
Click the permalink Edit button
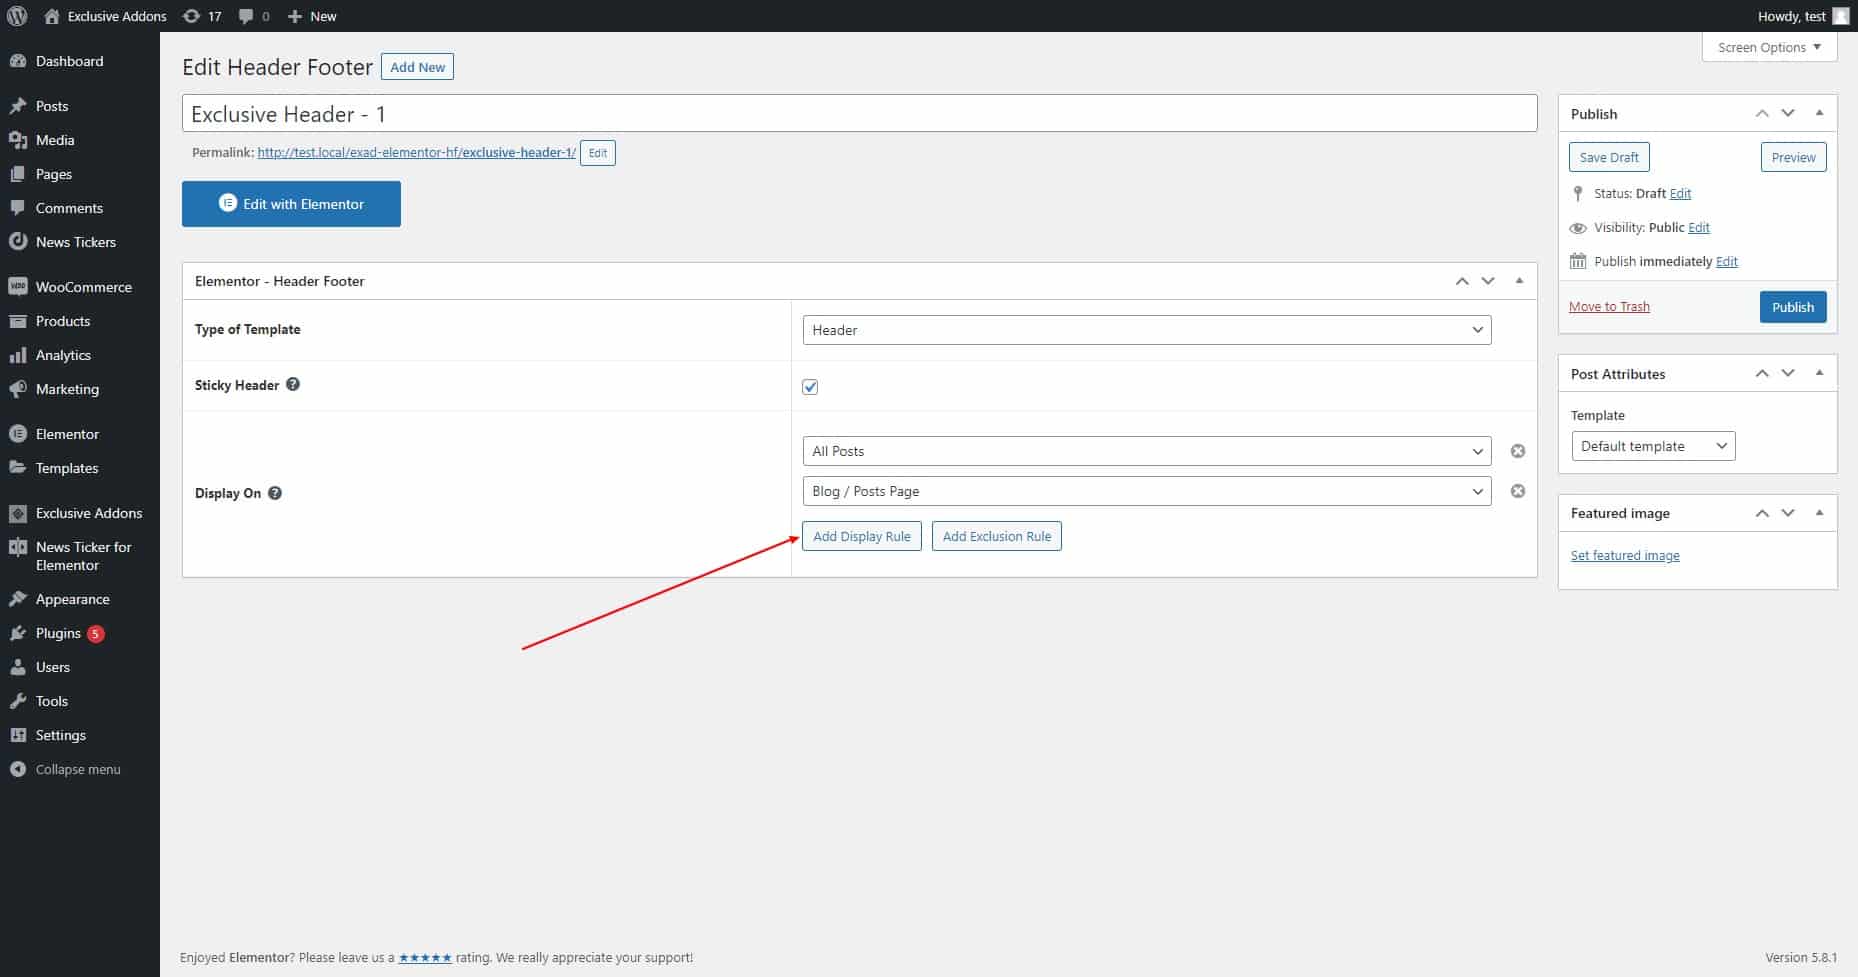point(598,153)
